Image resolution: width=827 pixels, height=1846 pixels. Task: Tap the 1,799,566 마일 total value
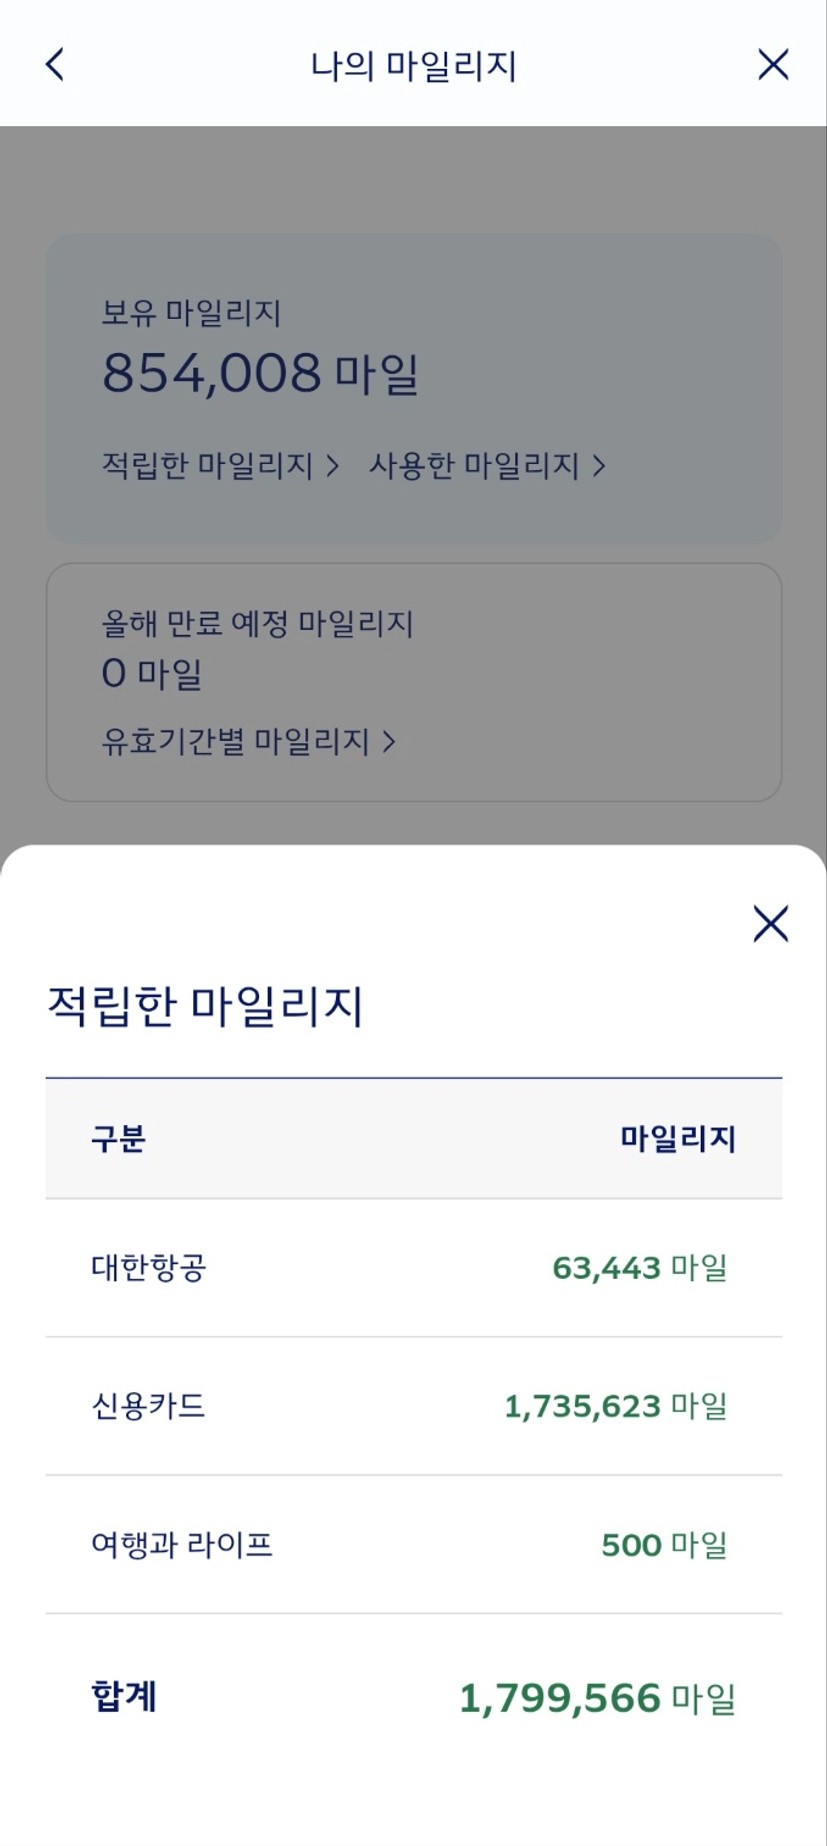597,1698
